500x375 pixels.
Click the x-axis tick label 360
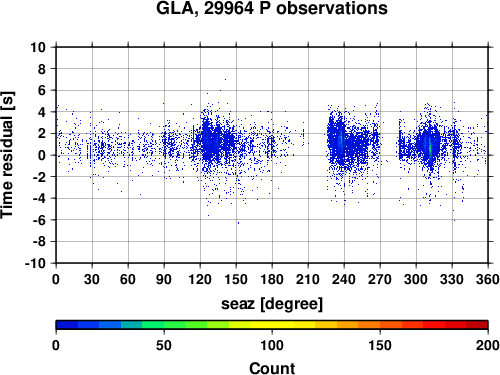coord(488,279)
